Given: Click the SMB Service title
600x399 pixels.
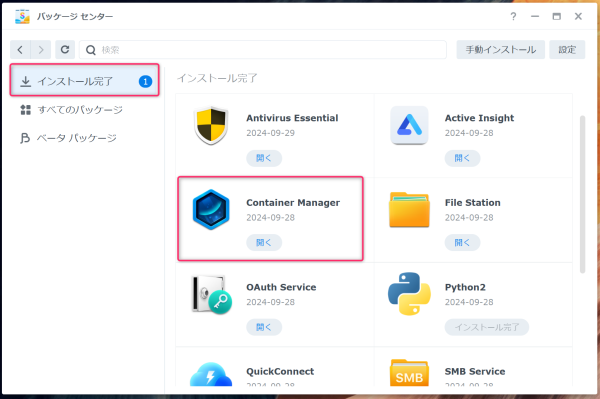Looking at the screenshot, I should point(475,371).
